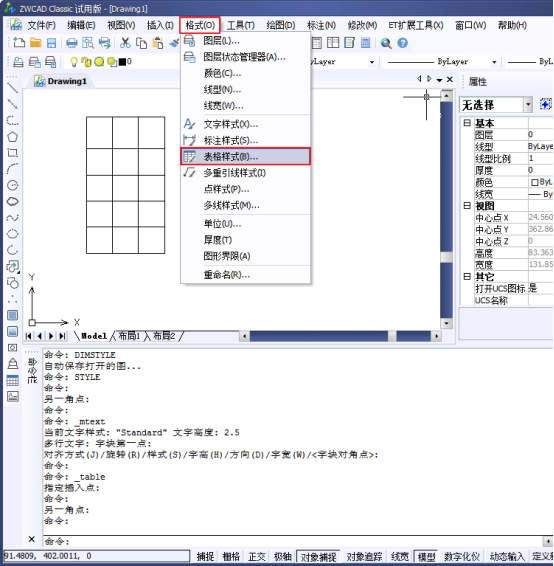
Task: Toggle 对象追踪 object tracking in status bar
Action: (364, 556)
